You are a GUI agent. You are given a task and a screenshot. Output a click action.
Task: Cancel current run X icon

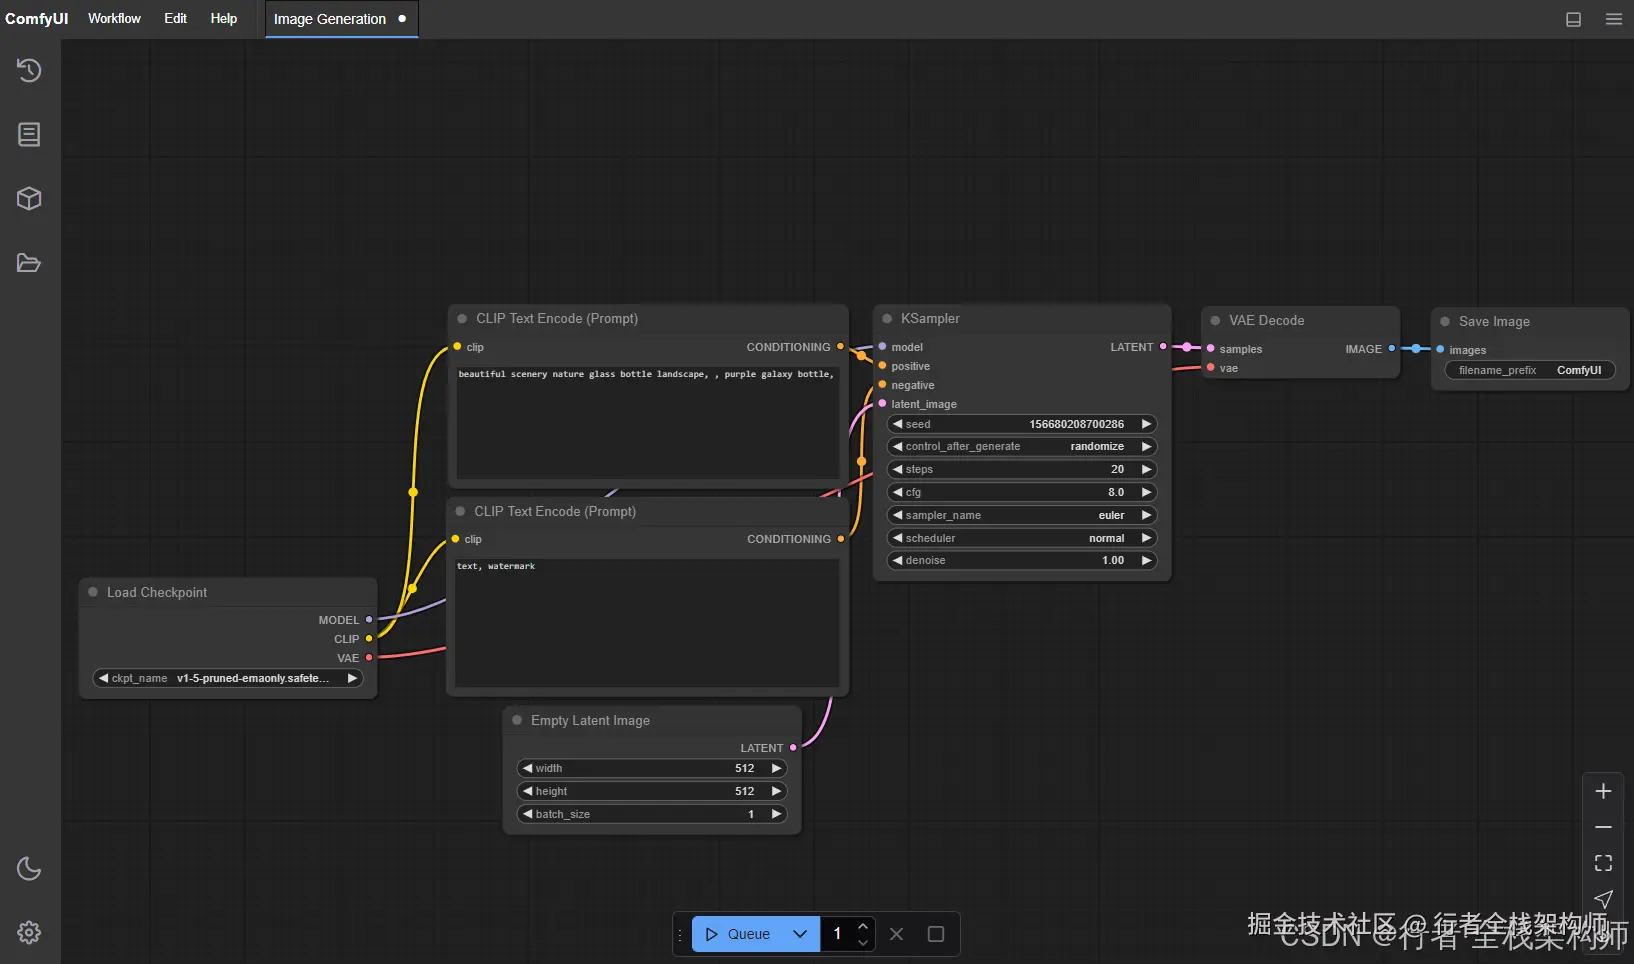pos(896,934)
